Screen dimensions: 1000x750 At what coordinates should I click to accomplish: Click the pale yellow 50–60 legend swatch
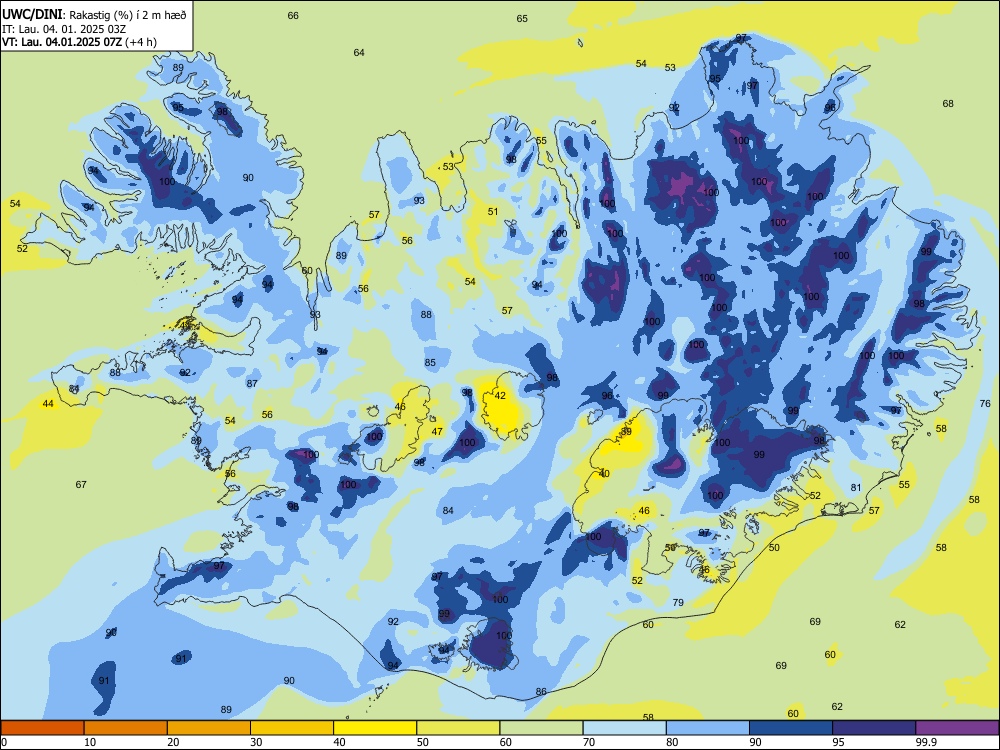pyautogui.click(x=458, y=728)
